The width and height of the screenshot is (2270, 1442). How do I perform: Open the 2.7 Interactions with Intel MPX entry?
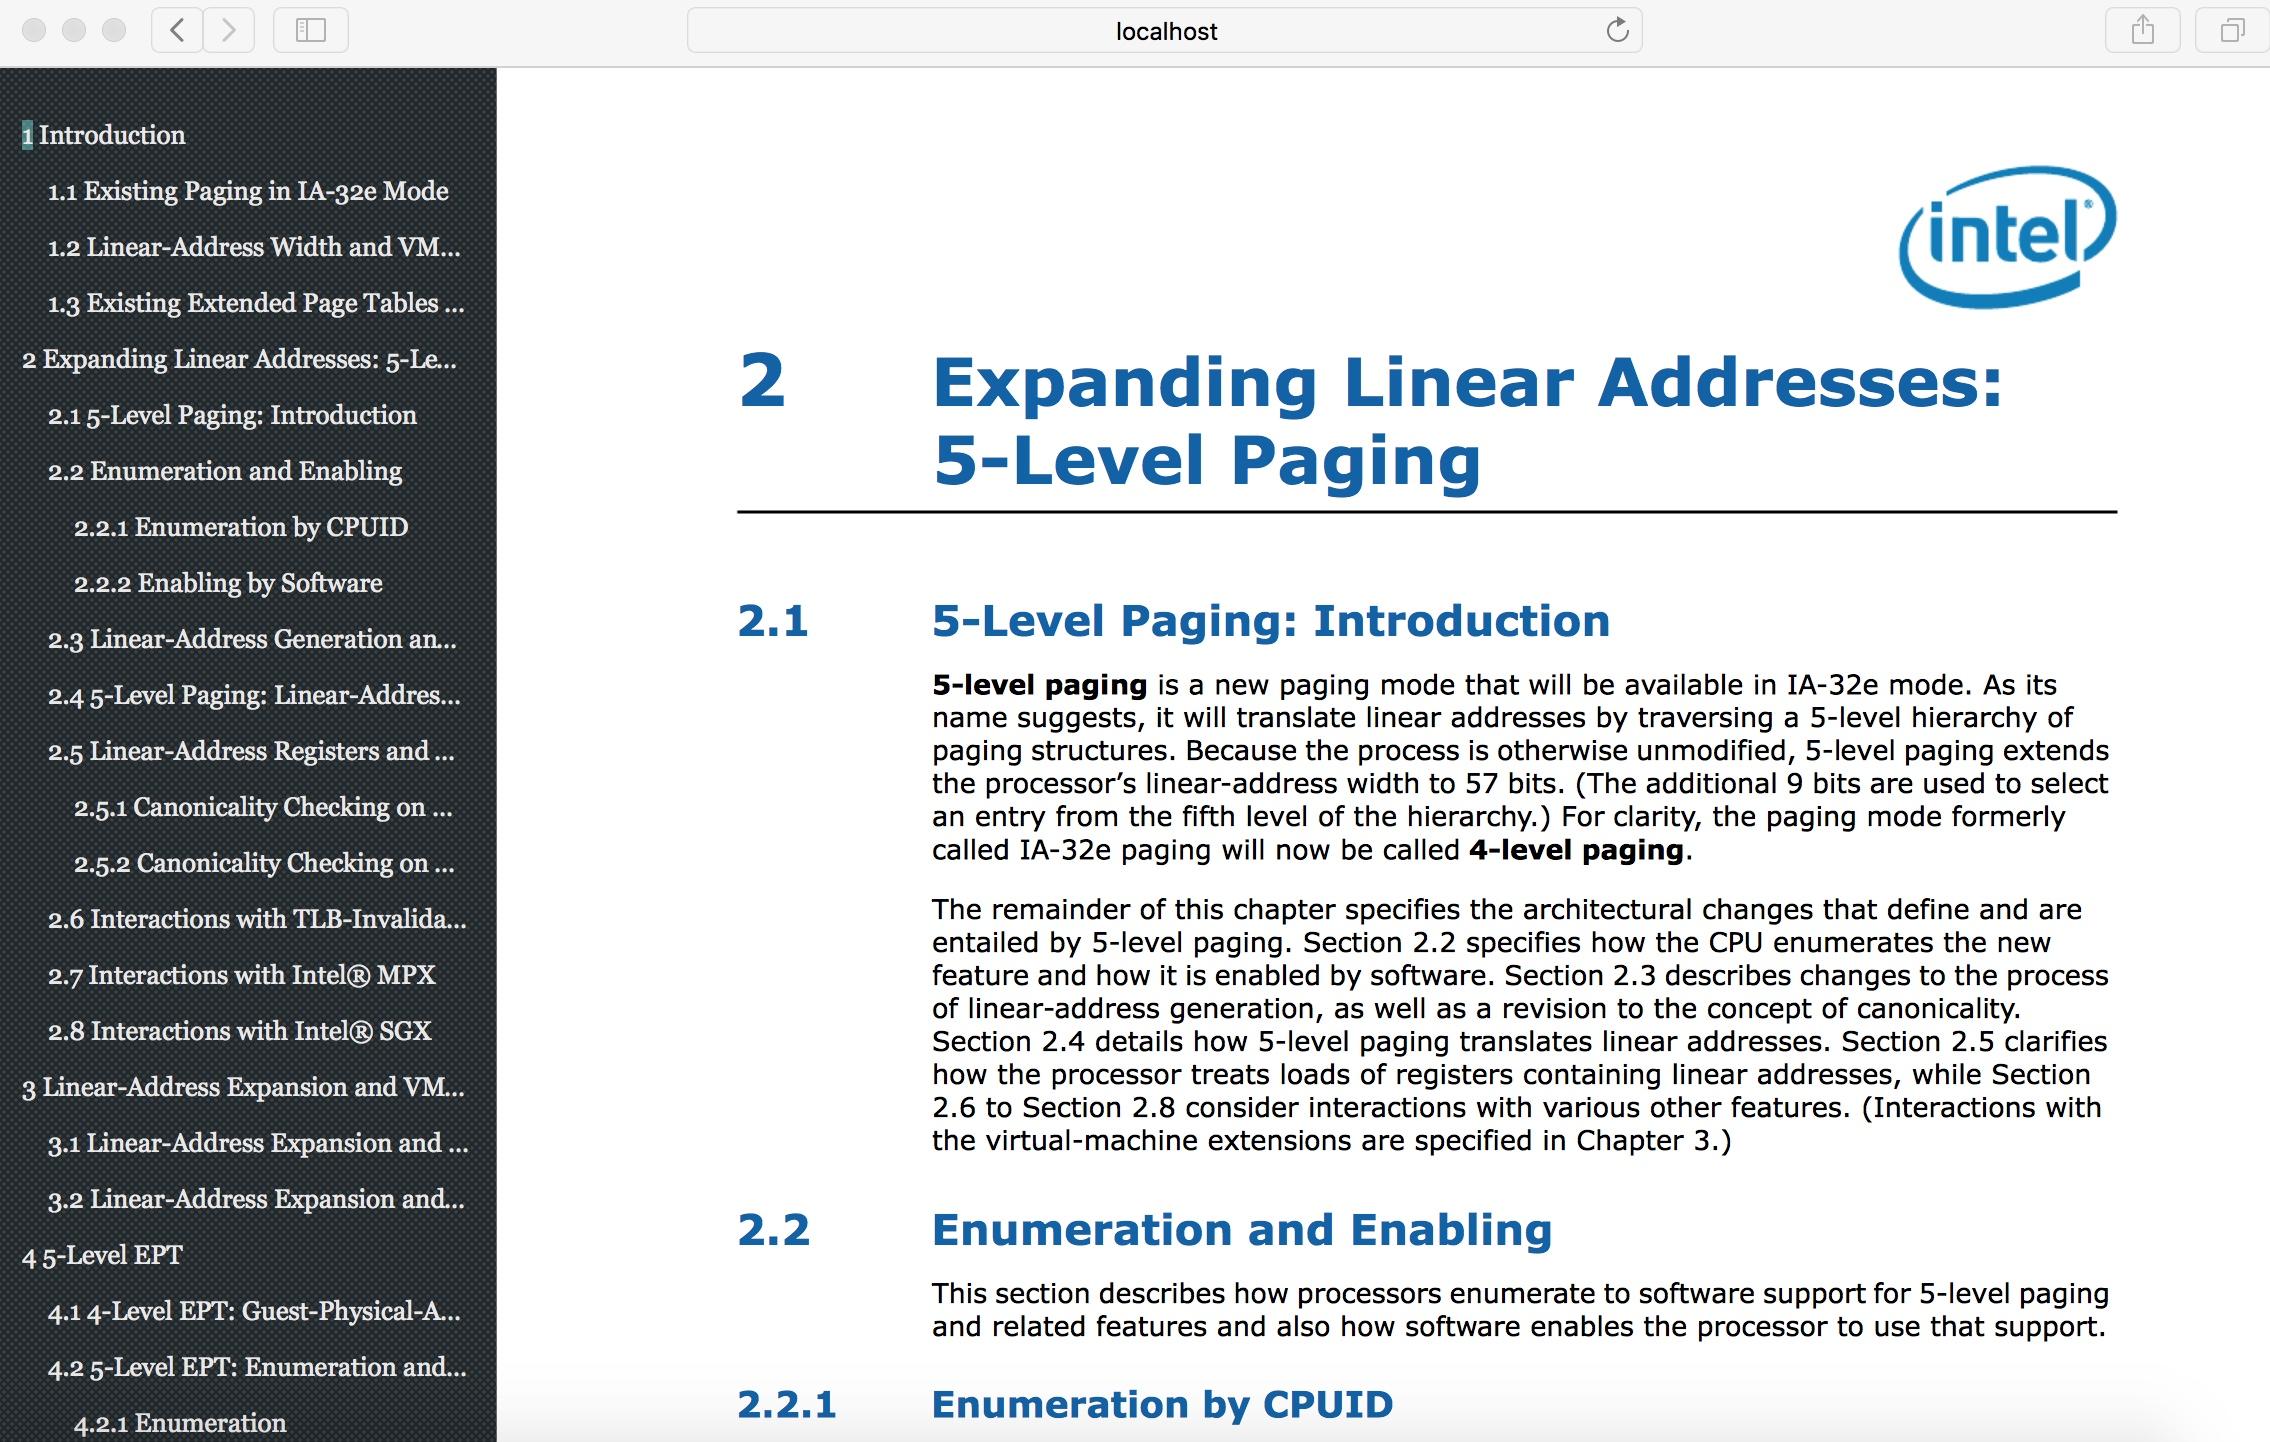point(241,975)
